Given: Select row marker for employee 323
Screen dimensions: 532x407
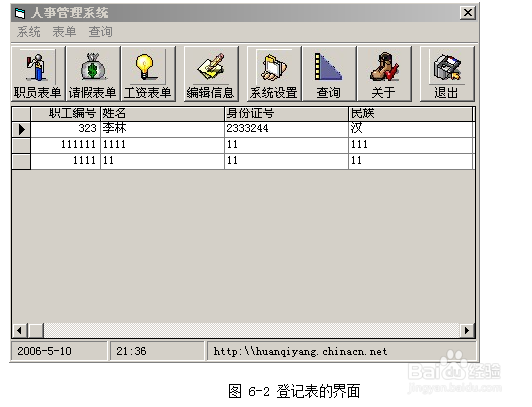Looking at the screenshot, I should (x=21, y=129).
